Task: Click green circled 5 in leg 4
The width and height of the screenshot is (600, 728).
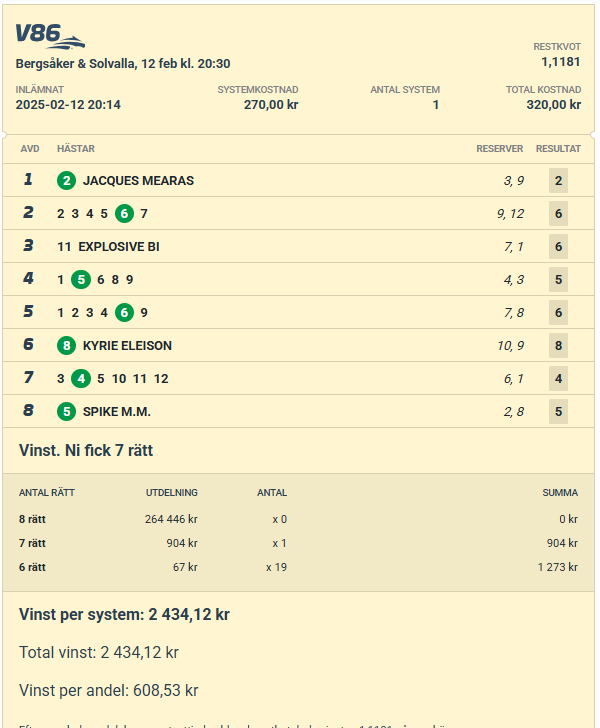Action: pyautogui.click(x=81, y=280)
